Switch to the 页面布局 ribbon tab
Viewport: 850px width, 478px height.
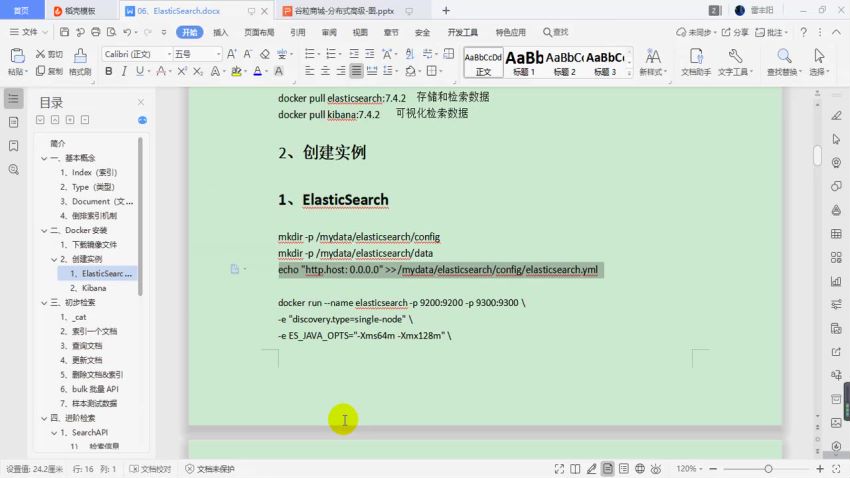pyautogui.click(x=259, y=33)
